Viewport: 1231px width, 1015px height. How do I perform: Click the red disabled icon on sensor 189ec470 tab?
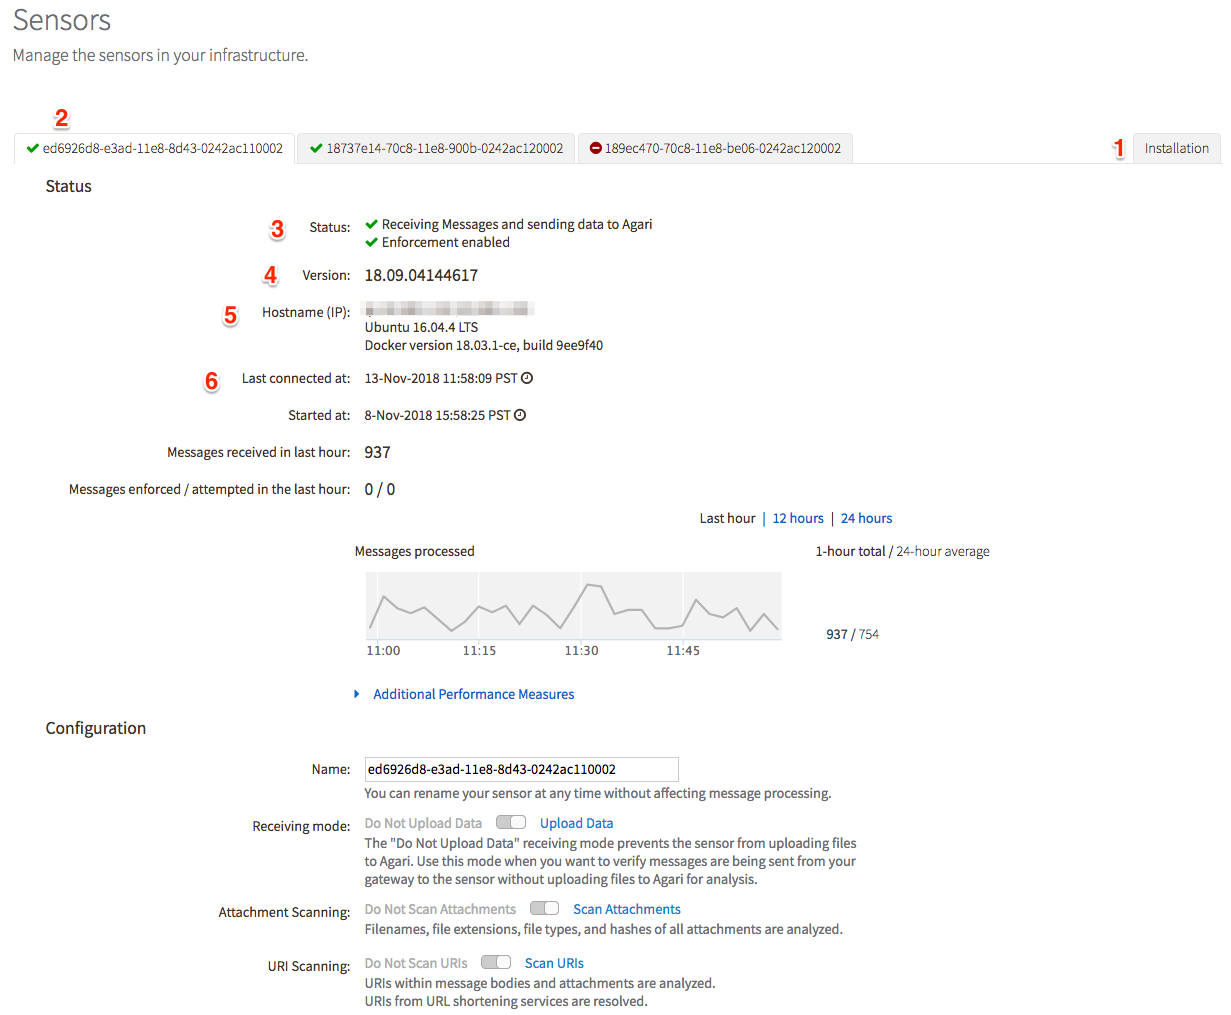click(x=596, y=147)
